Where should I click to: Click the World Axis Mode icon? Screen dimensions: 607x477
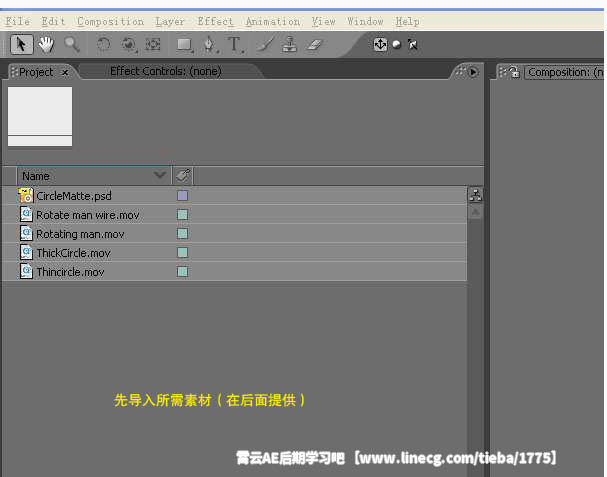coord(396,44)
